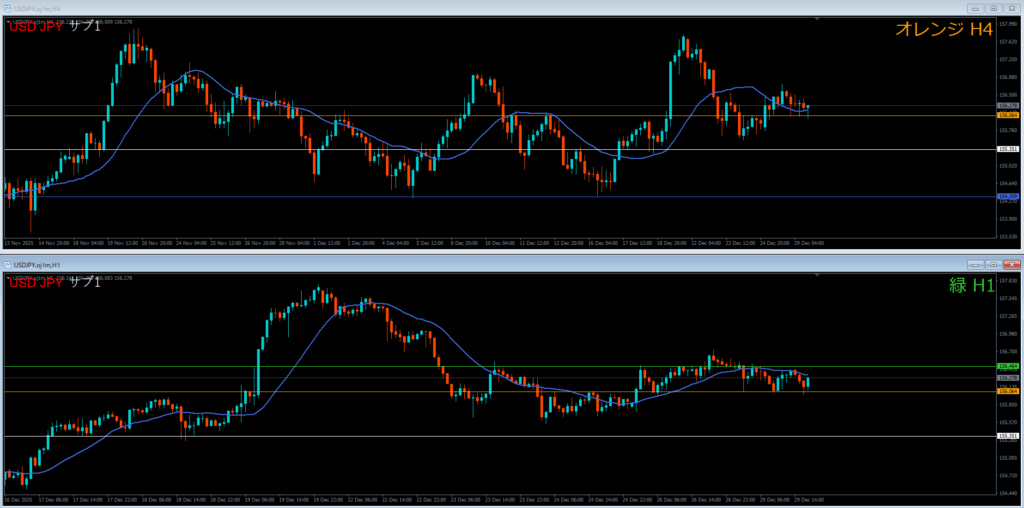Click the H1 chart window title bar icon
This screenshot has width=1024, height=508.
(x=9, y=264)
